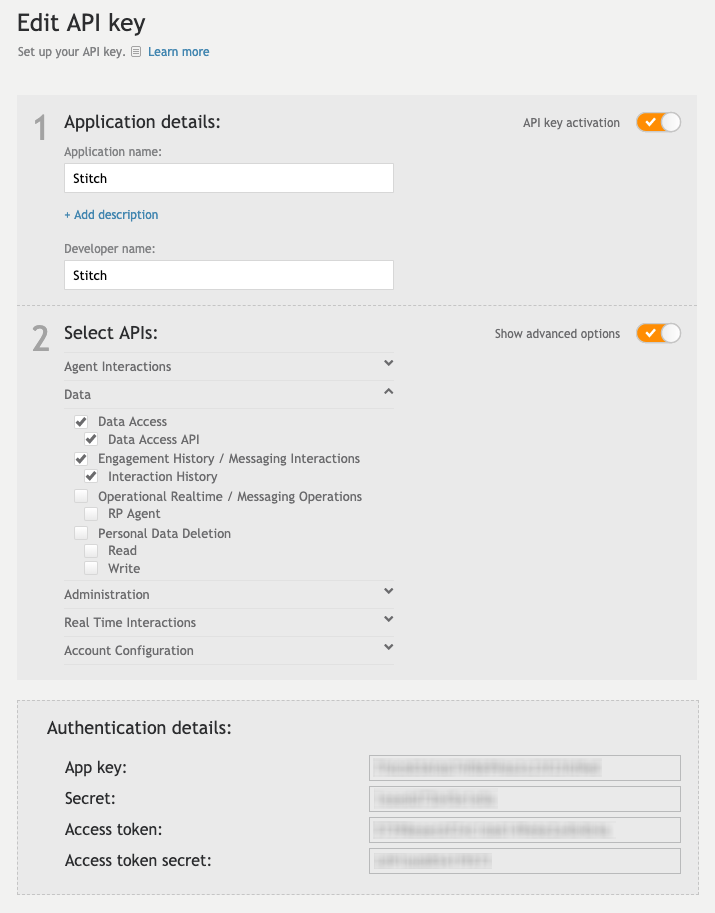Toggle the Show advanced options switch
Image resolution: width=715 pixels, height=913 pixels.
658,334
